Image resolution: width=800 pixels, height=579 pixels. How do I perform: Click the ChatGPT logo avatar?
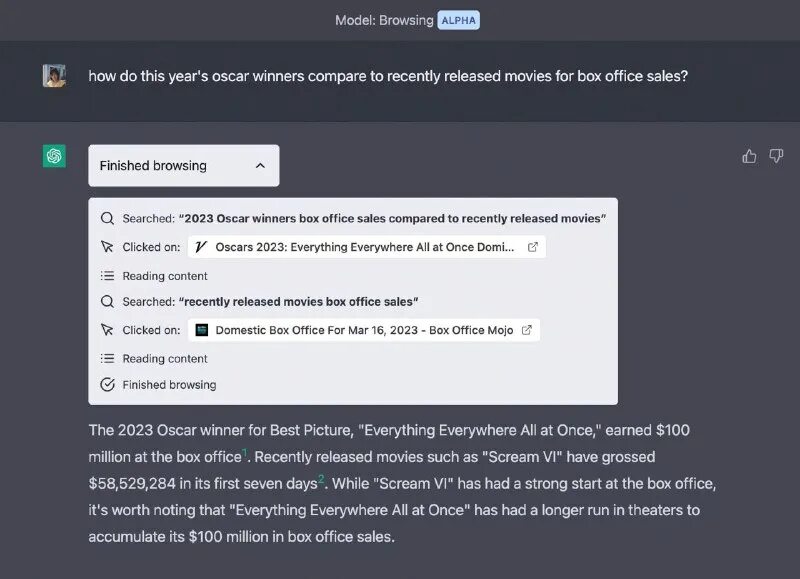pos(54,156)
